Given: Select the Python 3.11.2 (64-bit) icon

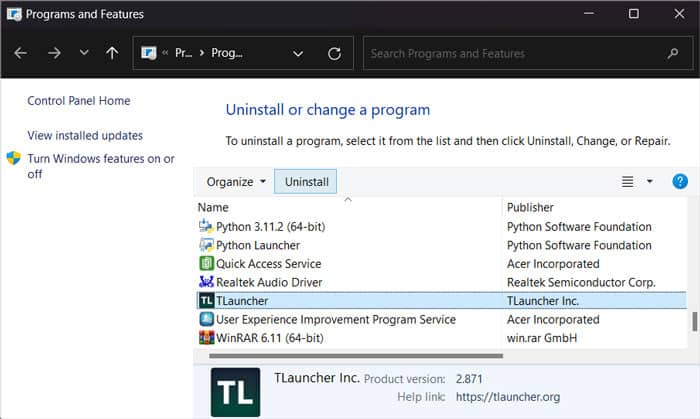Looking at the screenshot, I should click(206, 226).
